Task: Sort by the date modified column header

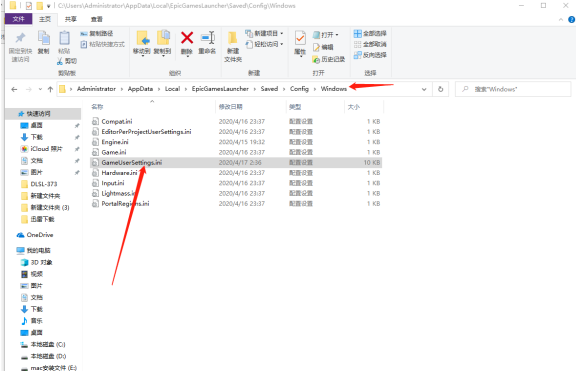Action: coord(230,107)
